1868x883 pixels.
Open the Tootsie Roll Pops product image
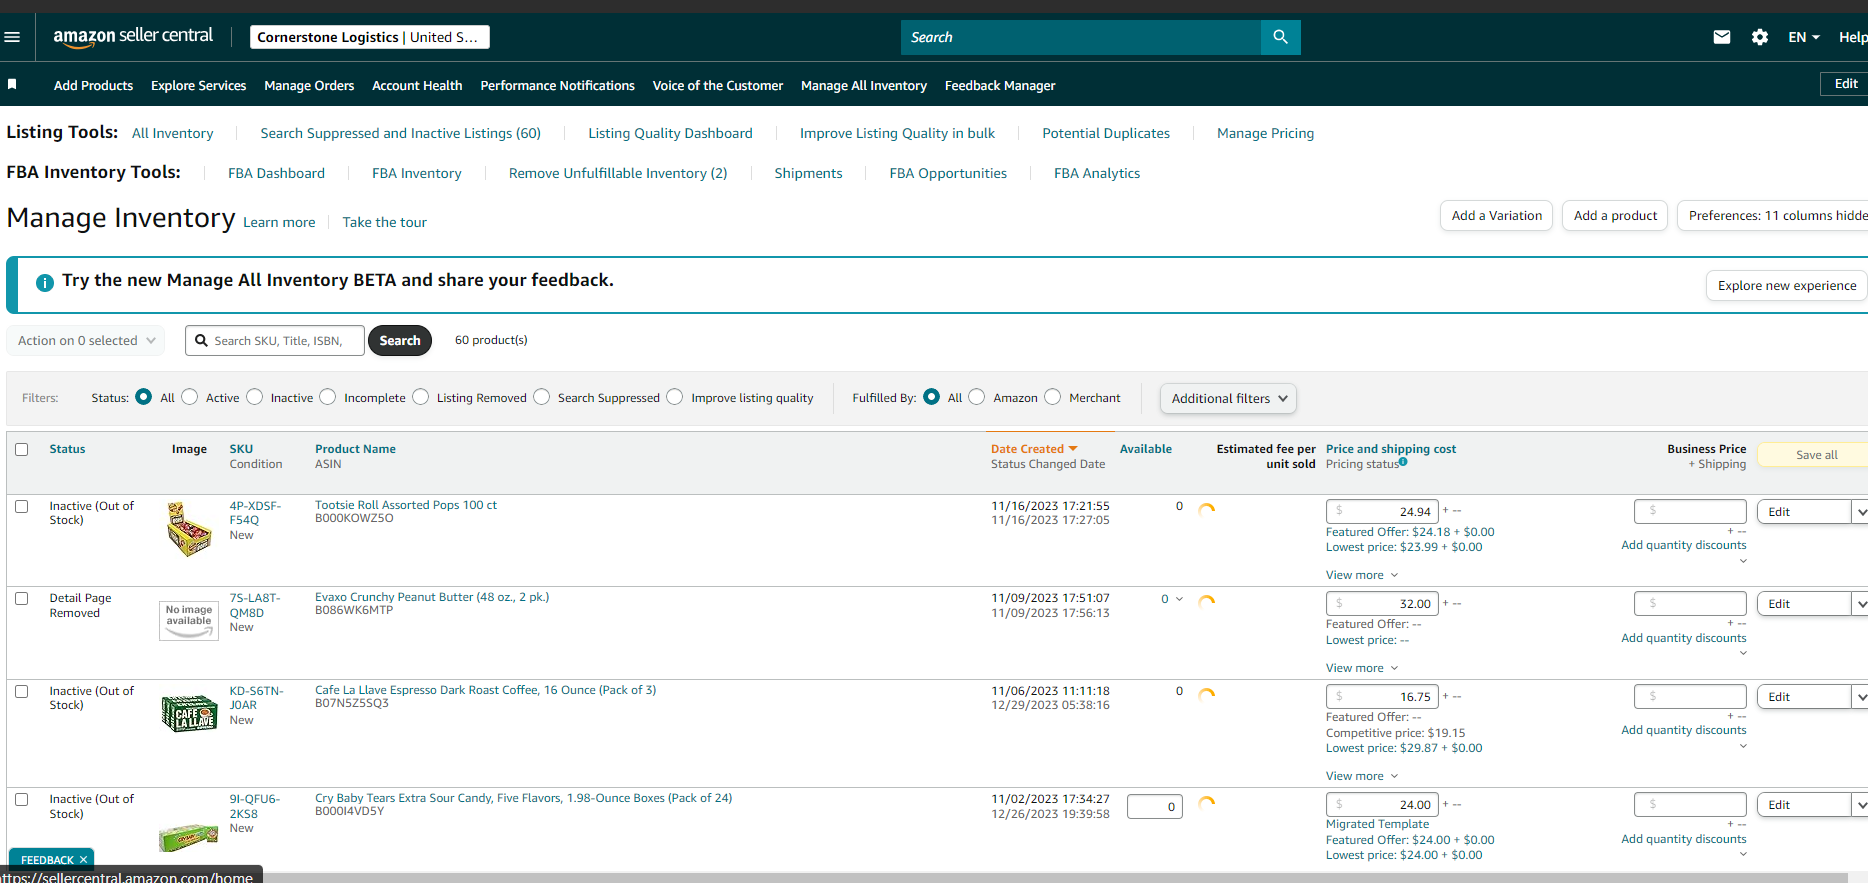(x=189, y=528)
